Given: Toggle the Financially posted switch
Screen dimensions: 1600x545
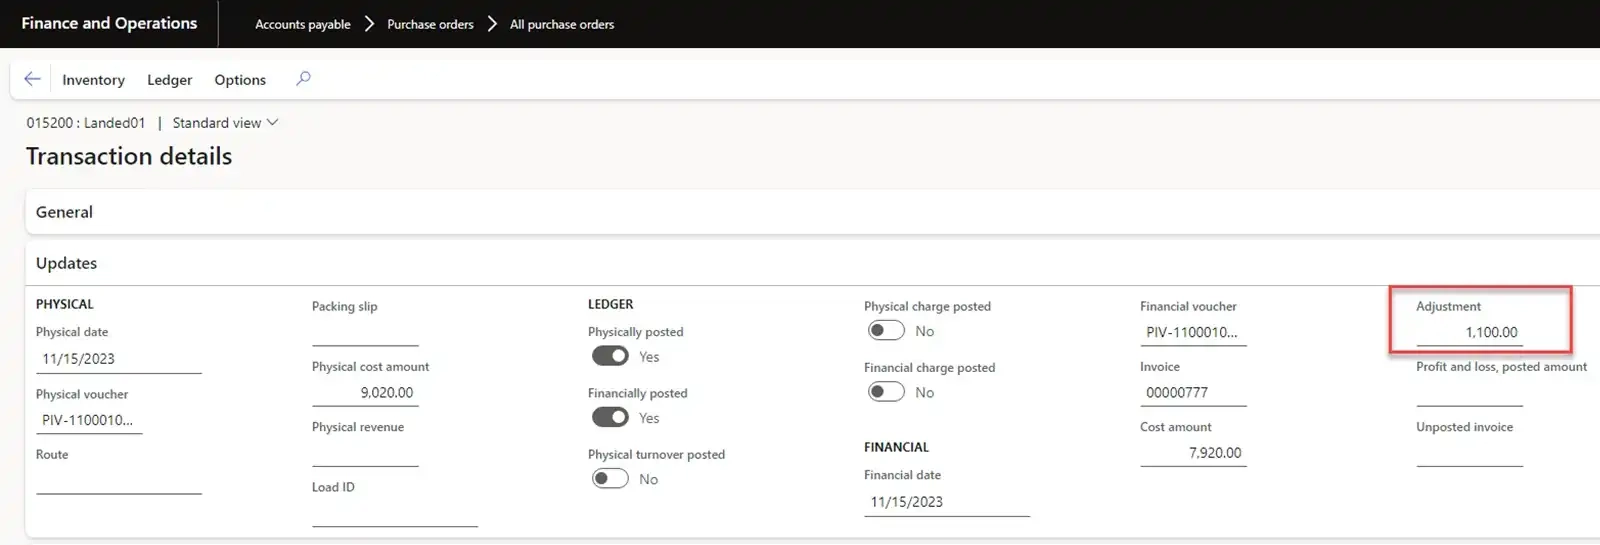Looking at the screenshot, I should point(610,417).
